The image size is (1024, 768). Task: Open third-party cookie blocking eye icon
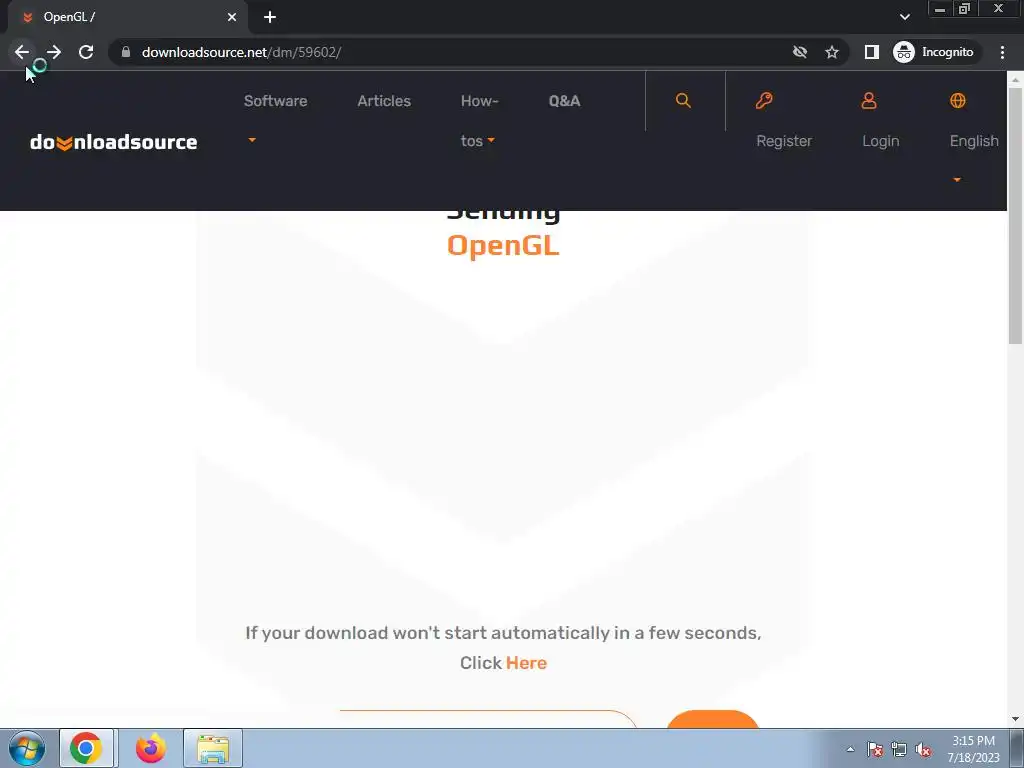[x=799, y=52]
